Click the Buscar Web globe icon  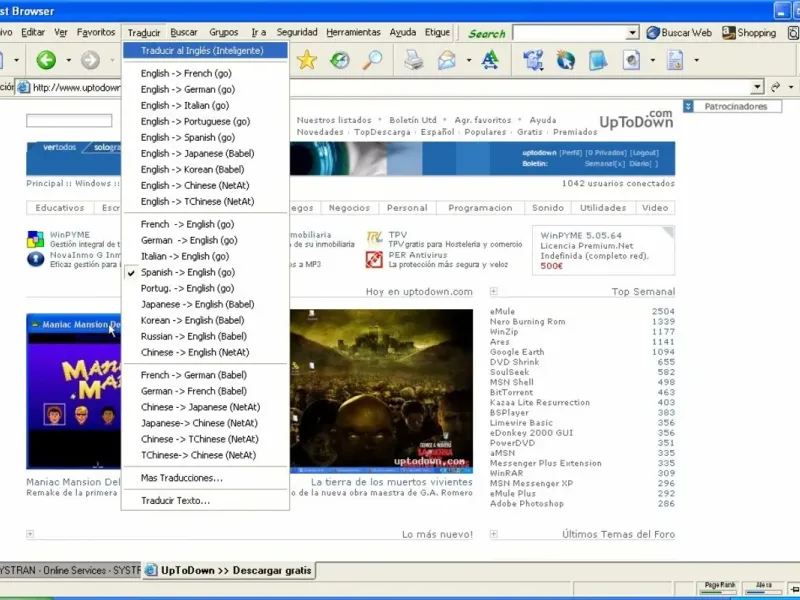click(652, 33)
